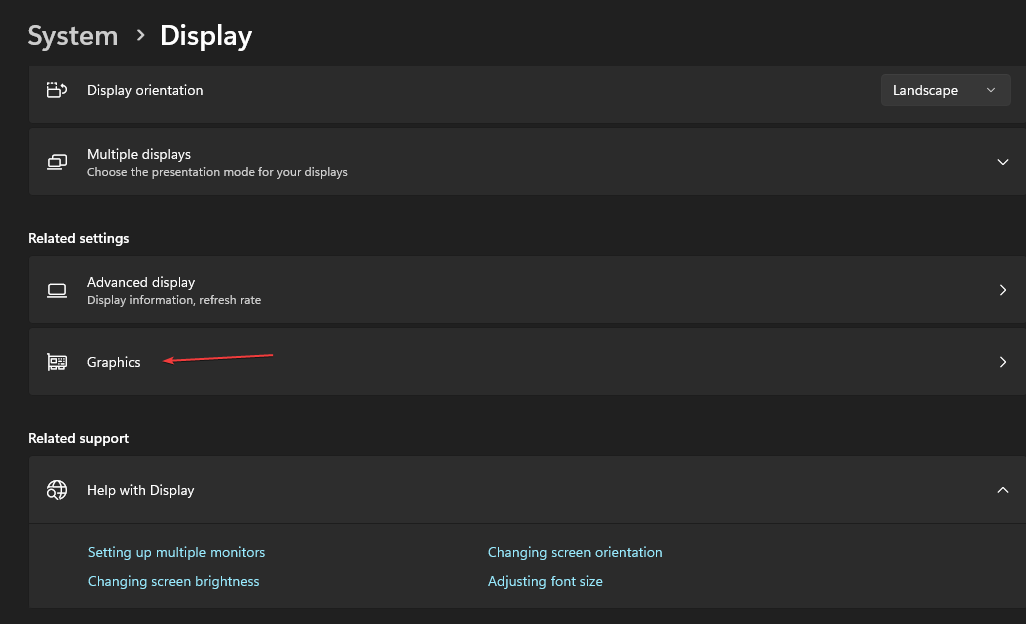Open Setting up multiple monitors help link
1026x624 pixels.
click(176, 551)
